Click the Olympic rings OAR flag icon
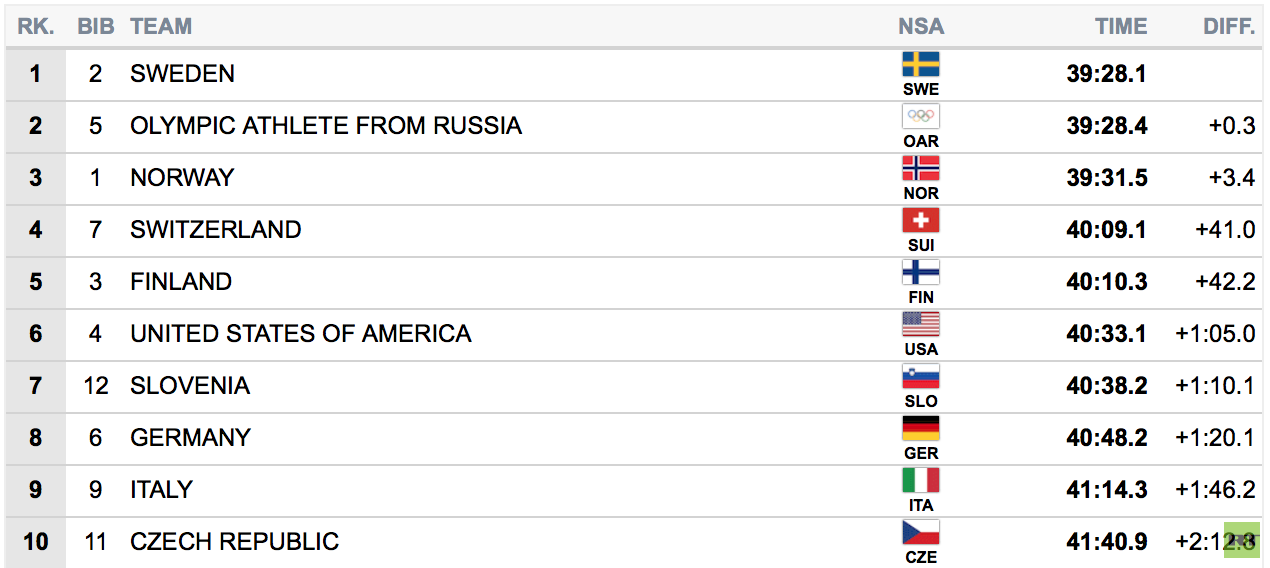Image resolution: width=1270 pixels, height=568 pixels. (x=921, y=117)
